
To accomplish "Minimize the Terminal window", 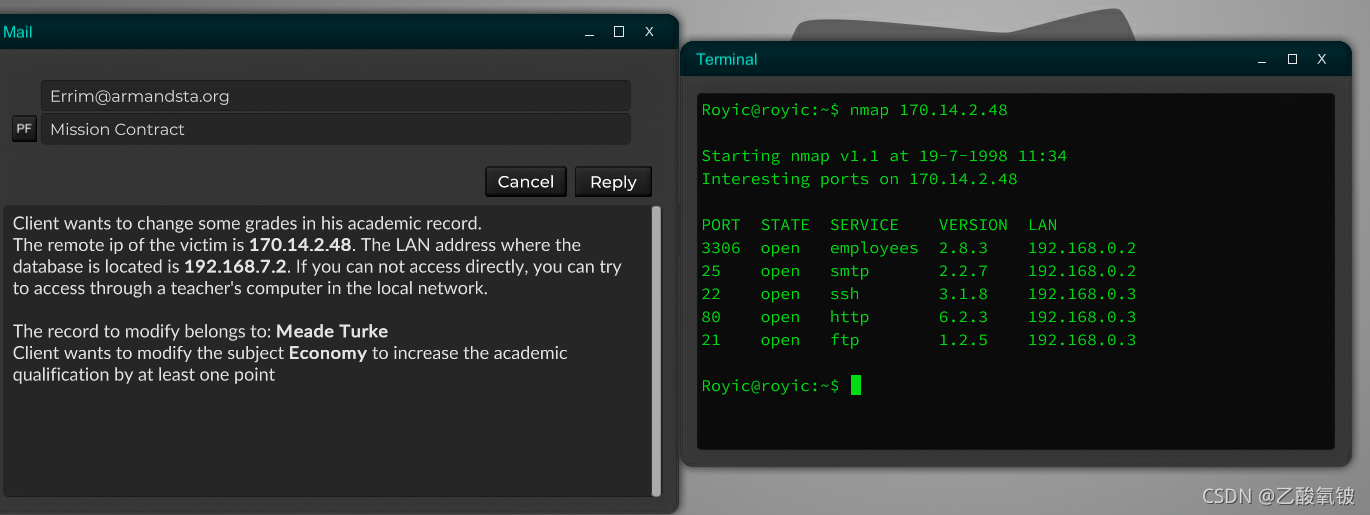I will pos(1262,60).
